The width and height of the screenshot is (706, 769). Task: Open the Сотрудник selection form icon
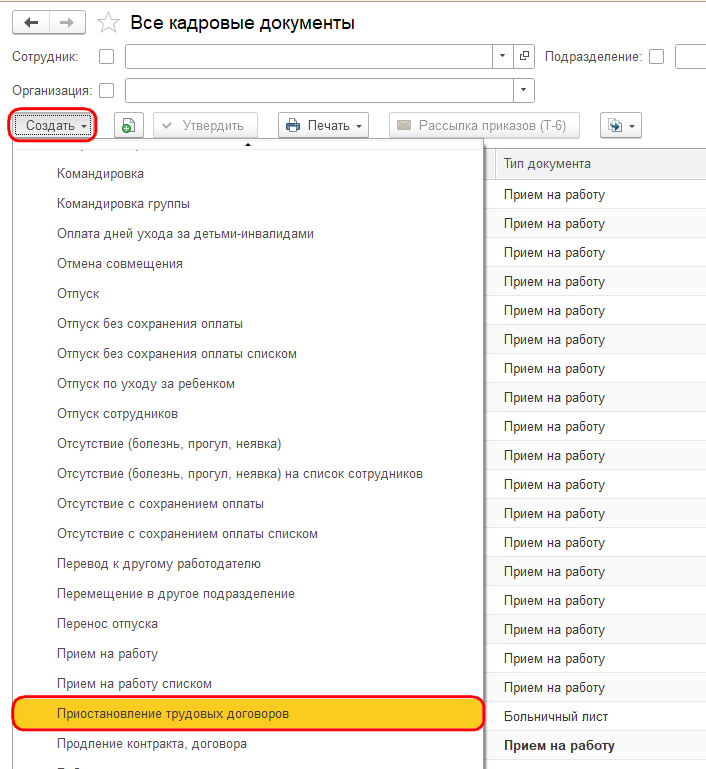pos(524,56)
